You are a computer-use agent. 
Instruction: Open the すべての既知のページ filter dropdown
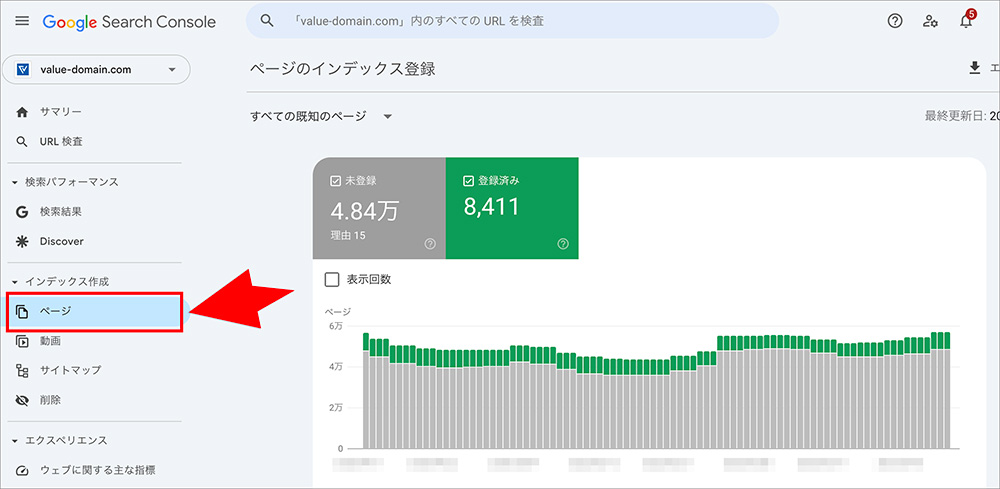321,116
